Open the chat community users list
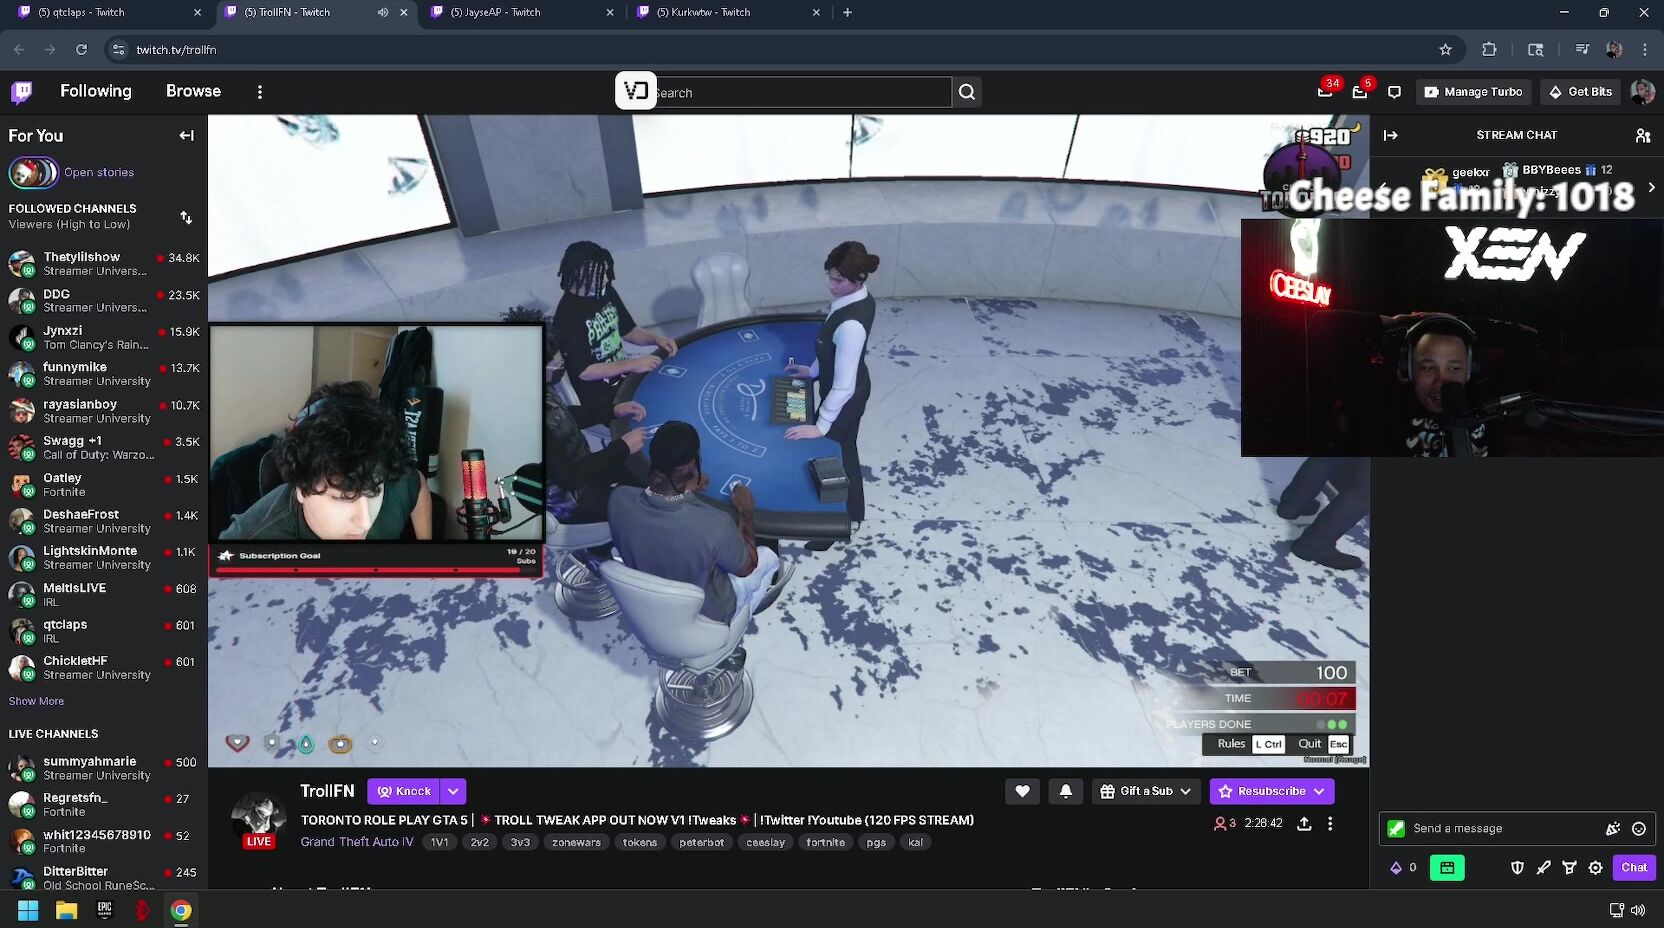 1643,135
